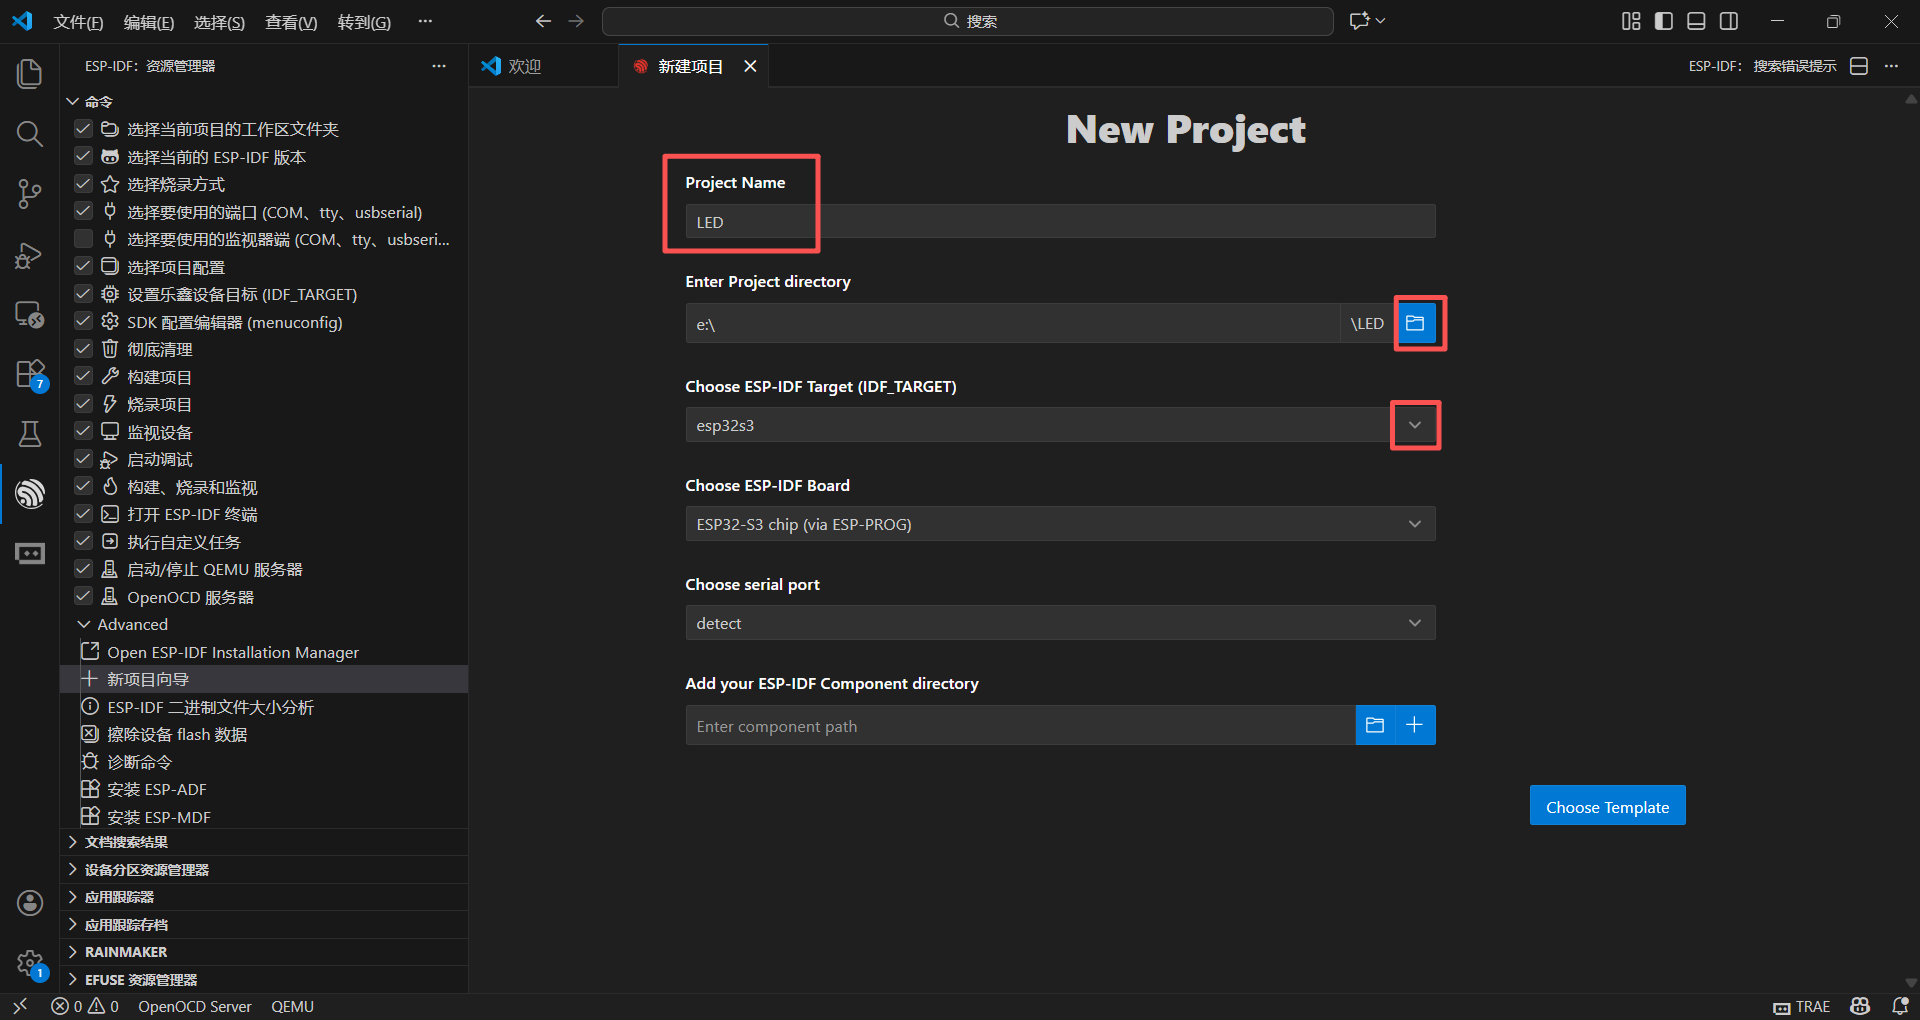The width and height of the screenshot is (1920, 1020).
Task: Open the serial port dropdown showing detect
Action: (x=1060, y=623)
